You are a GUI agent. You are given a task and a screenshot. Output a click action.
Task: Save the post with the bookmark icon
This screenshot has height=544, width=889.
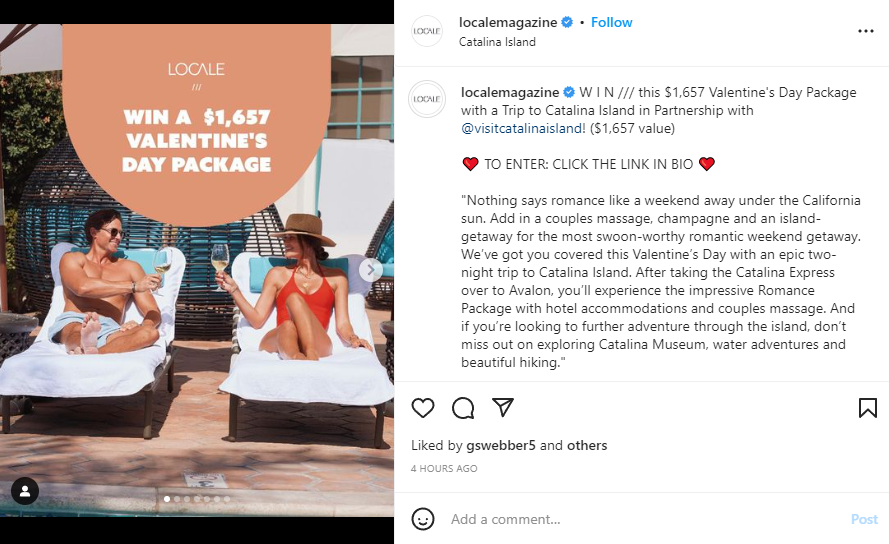[867, 408]
